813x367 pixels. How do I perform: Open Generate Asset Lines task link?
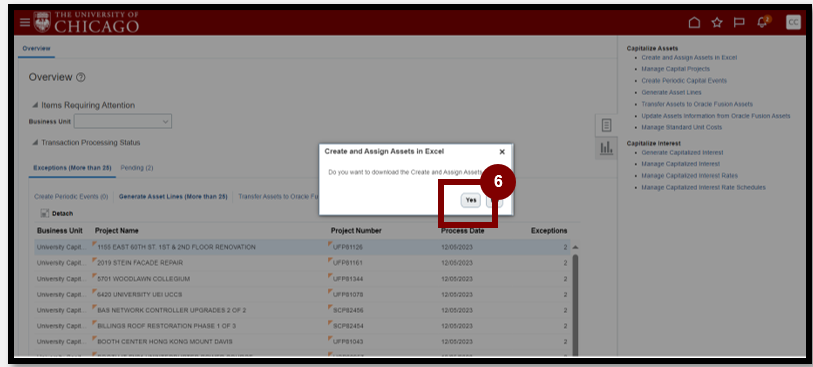[671, 92]
